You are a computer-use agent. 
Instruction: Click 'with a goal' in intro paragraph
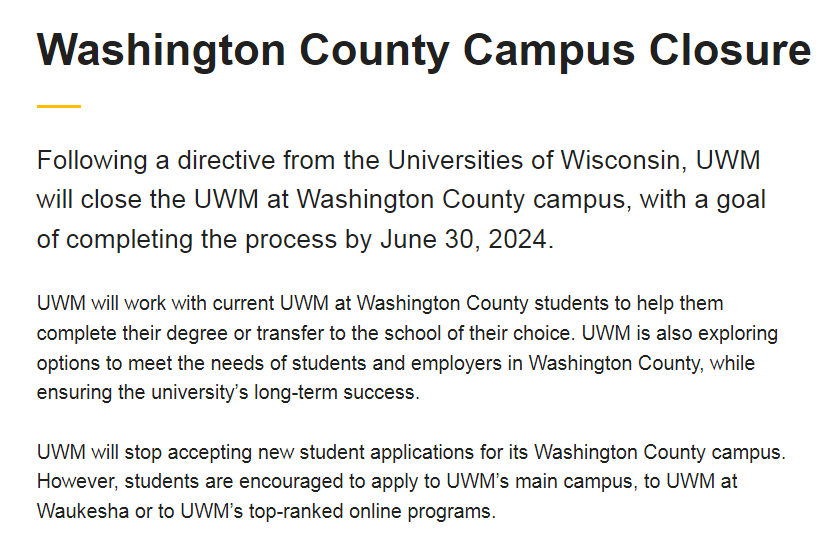point(703,200)
